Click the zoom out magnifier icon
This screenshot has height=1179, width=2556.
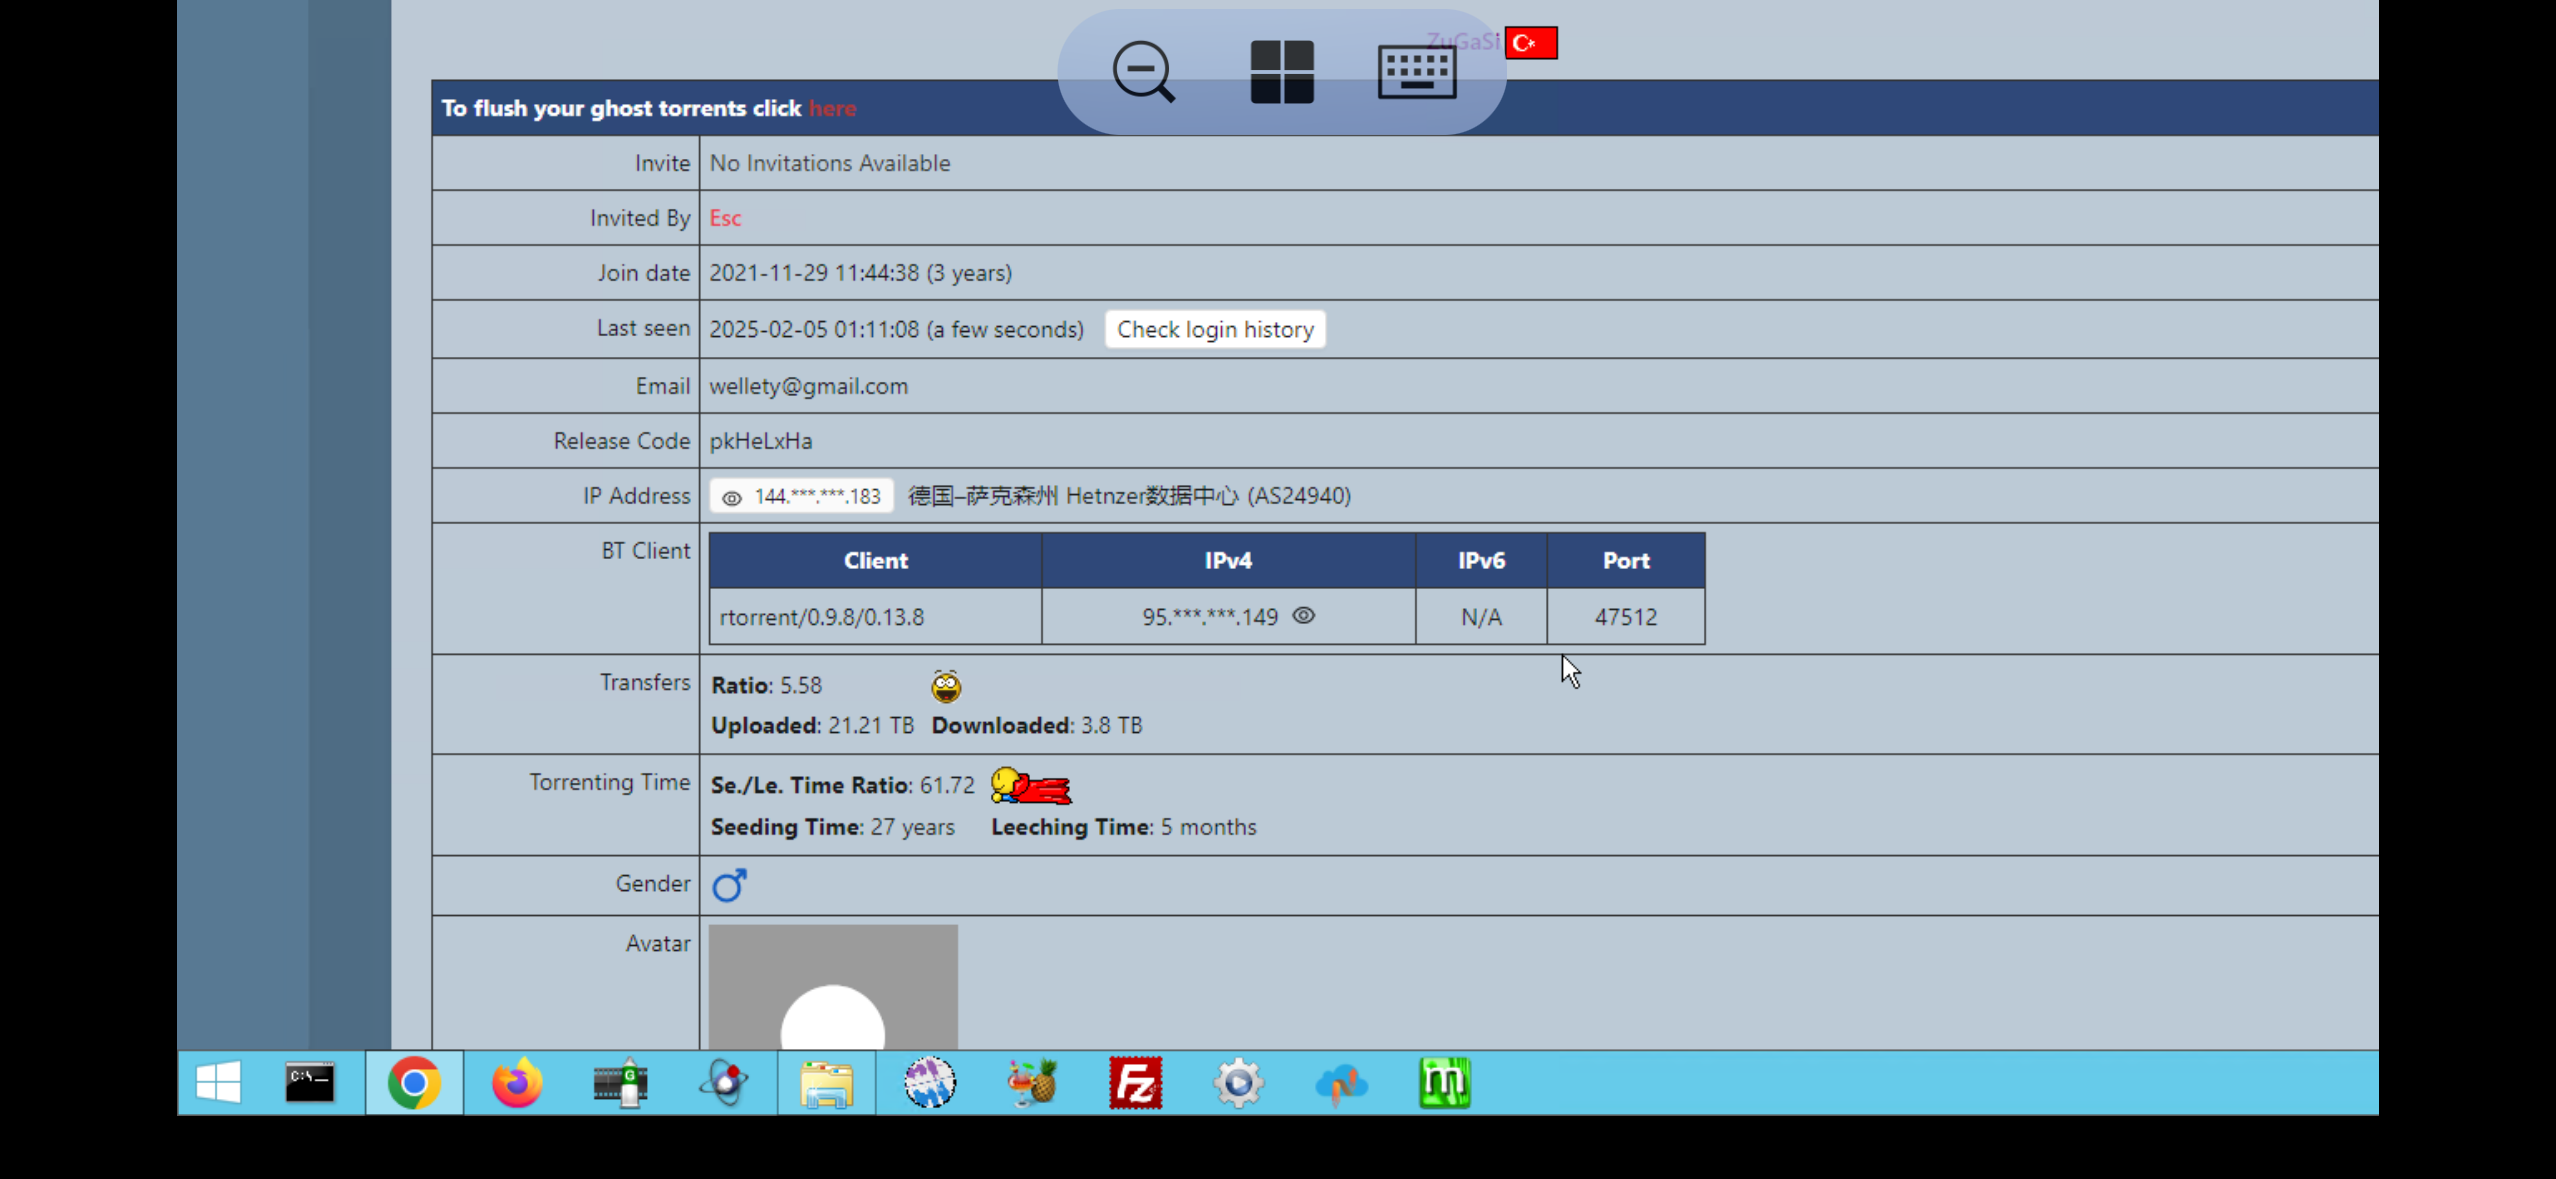tap(1143, 71)
